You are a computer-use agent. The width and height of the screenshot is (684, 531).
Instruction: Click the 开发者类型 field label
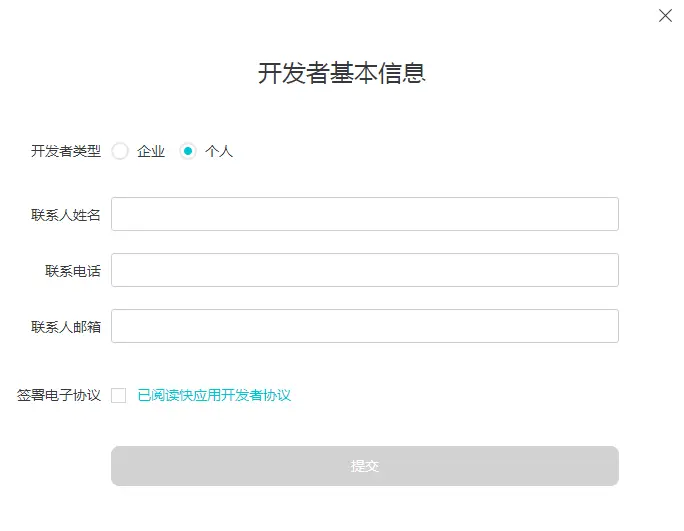66,152
